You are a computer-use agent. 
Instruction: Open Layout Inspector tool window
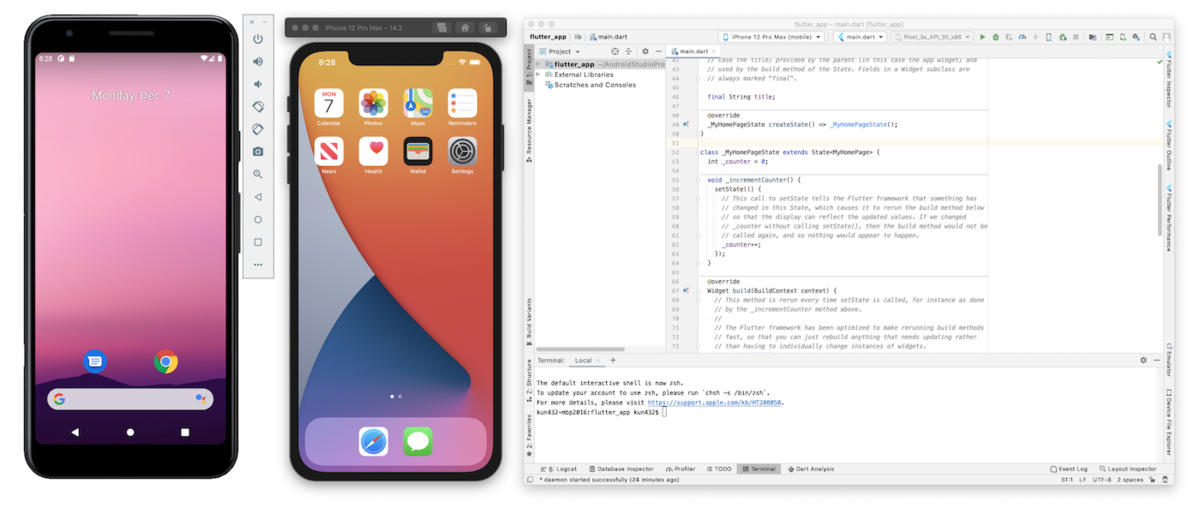[x=1128, y=469]
